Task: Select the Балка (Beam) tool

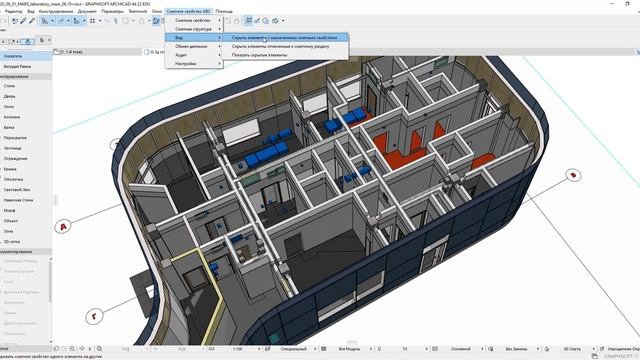Action: (9, 127)
